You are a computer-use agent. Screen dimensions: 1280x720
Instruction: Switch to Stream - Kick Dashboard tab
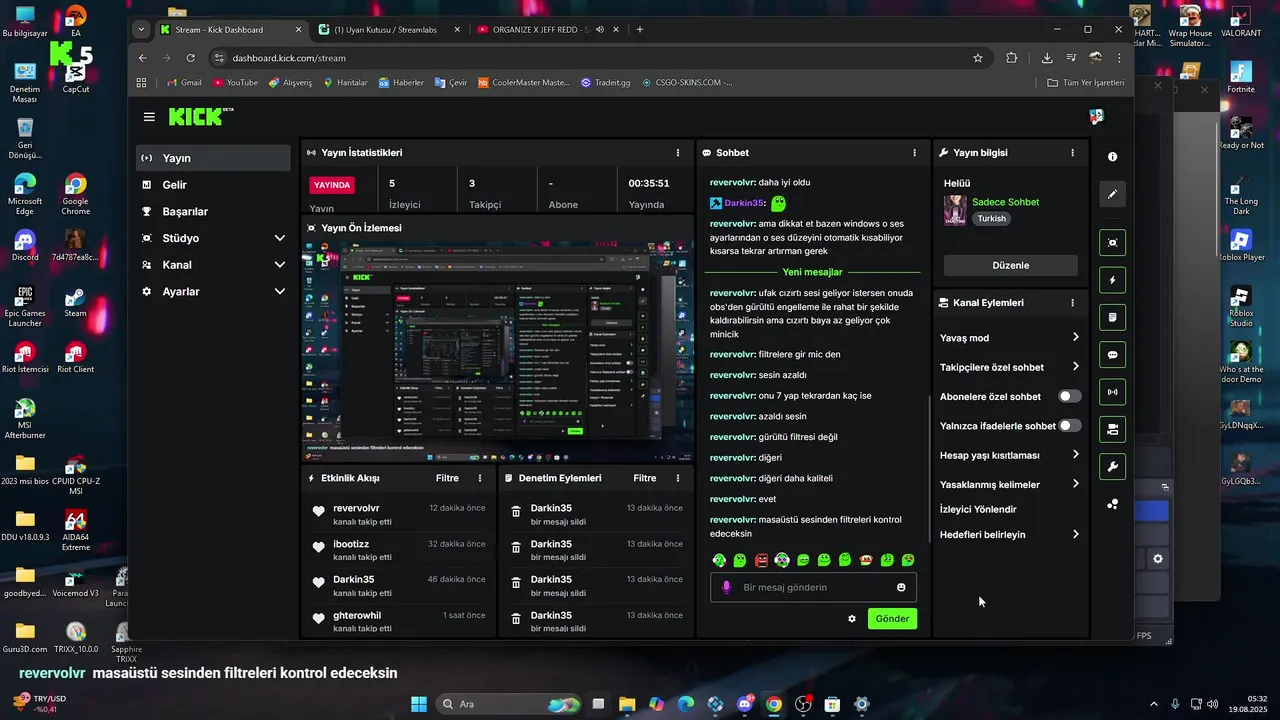(x=229, y=29)
